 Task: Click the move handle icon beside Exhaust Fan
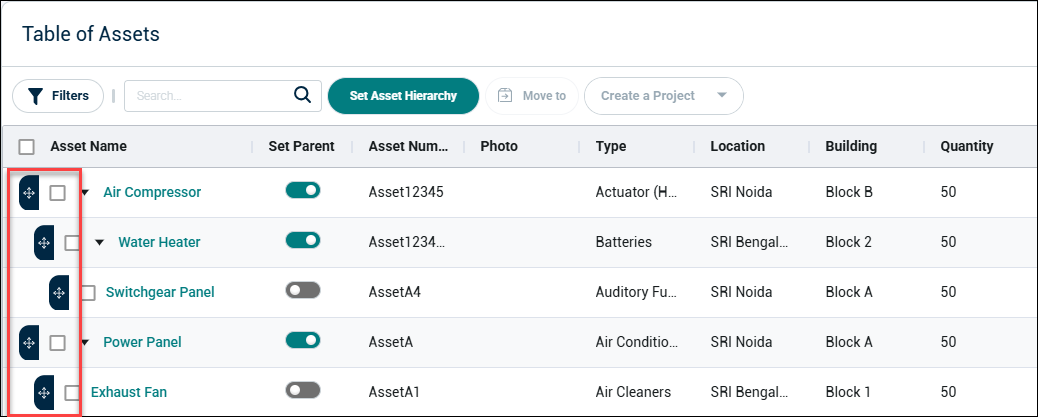click(44, 393)
